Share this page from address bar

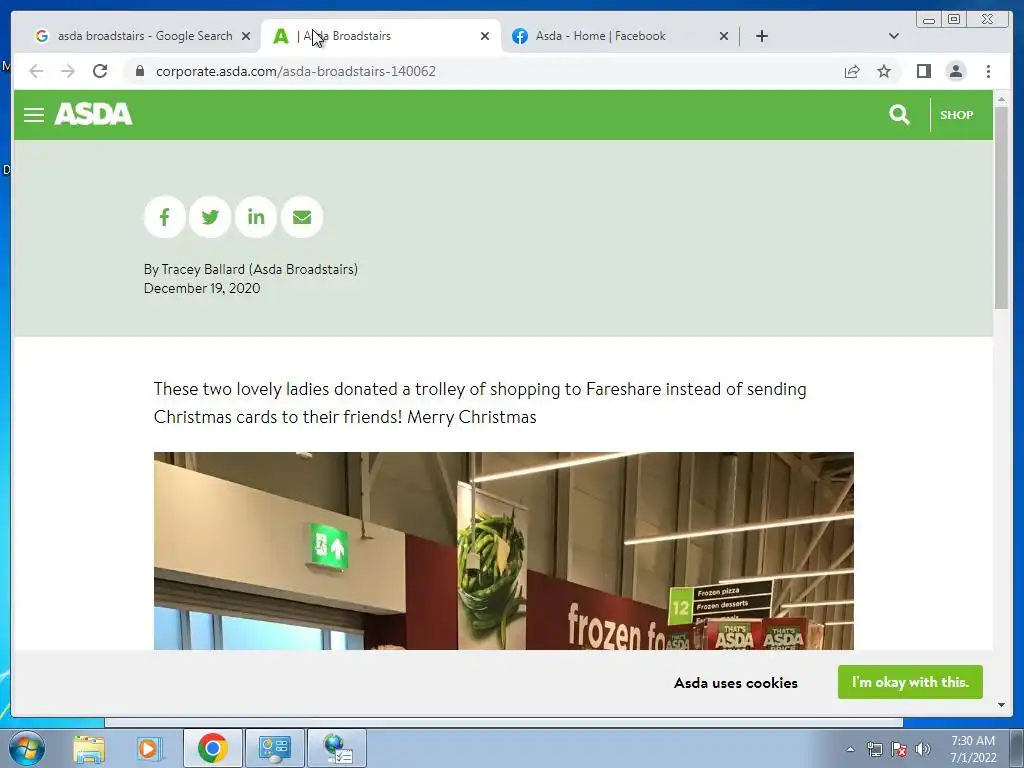coord(852,71)
